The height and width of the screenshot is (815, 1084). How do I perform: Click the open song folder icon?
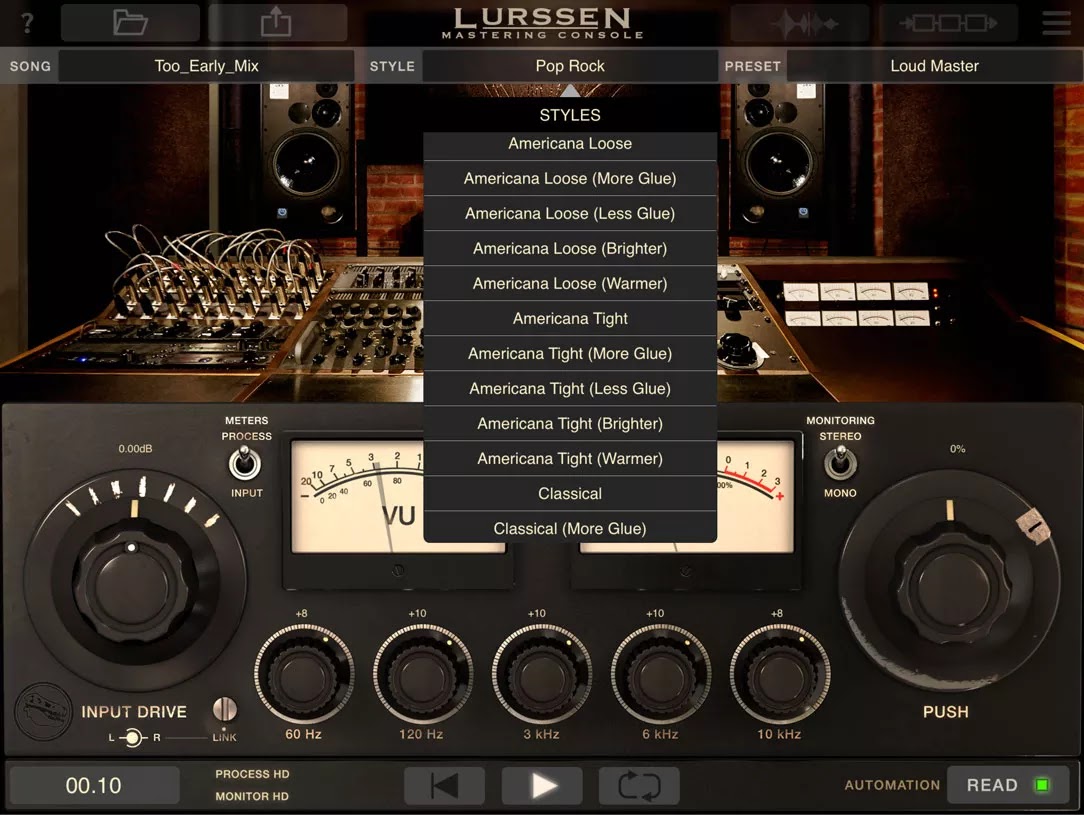[x=130, y=22]
